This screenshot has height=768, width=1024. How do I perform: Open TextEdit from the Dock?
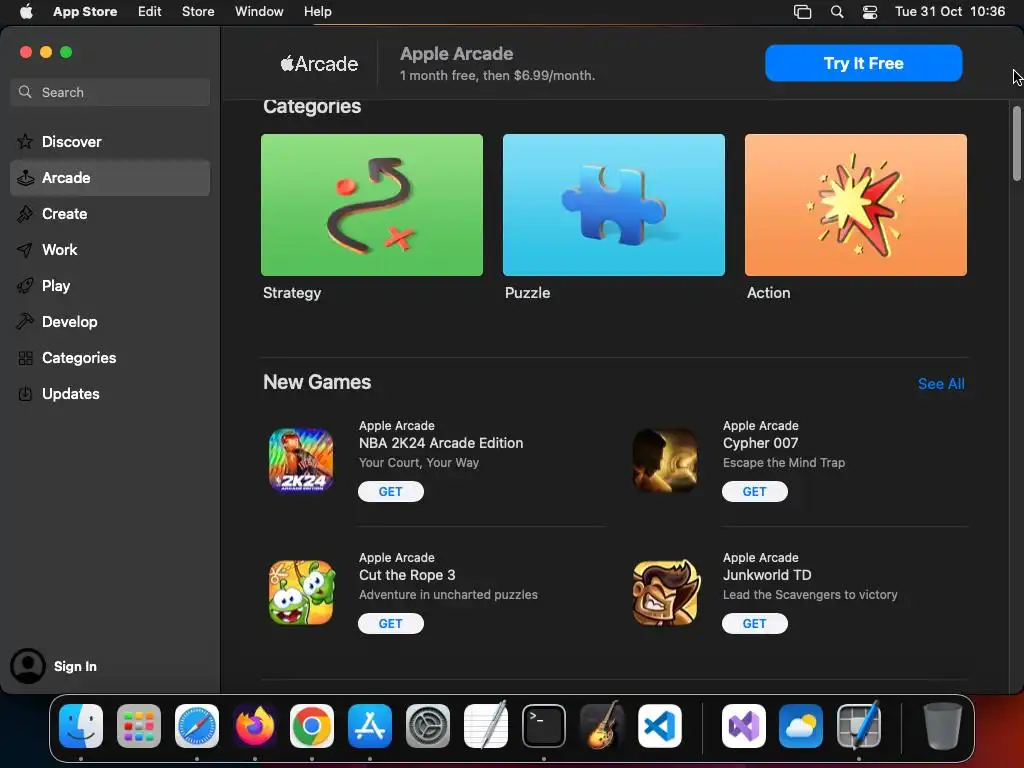pyautogui.click(x=486, y=724)
